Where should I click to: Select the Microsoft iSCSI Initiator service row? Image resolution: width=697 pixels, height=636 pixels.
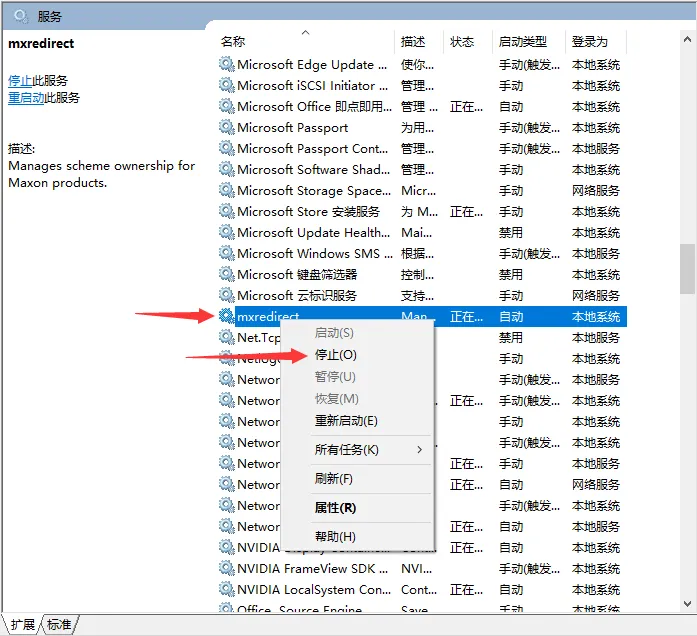pos(422,85)
